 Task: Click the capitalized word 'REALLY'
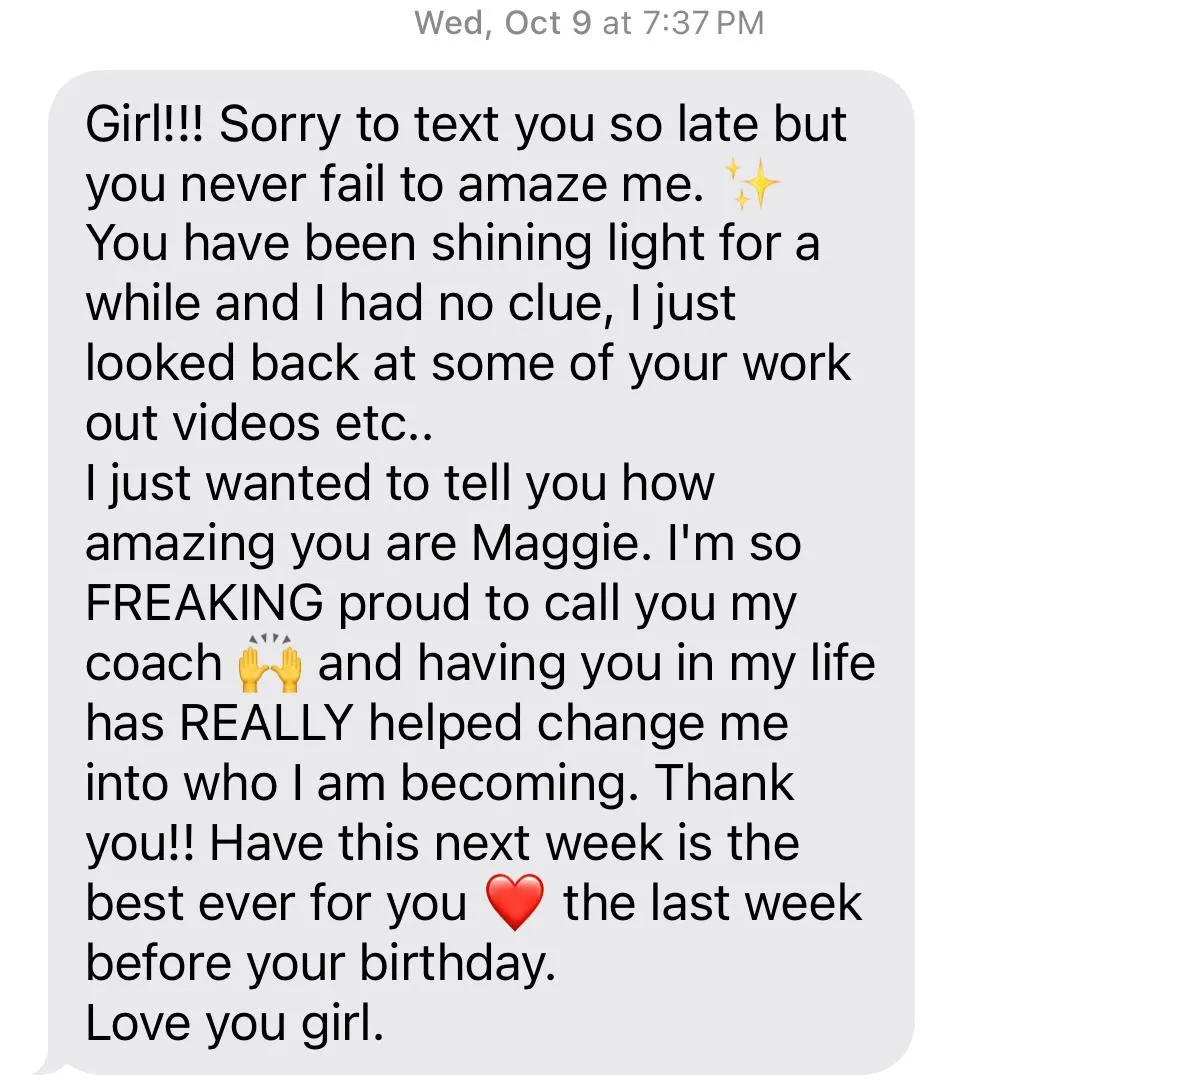point(266,723)
